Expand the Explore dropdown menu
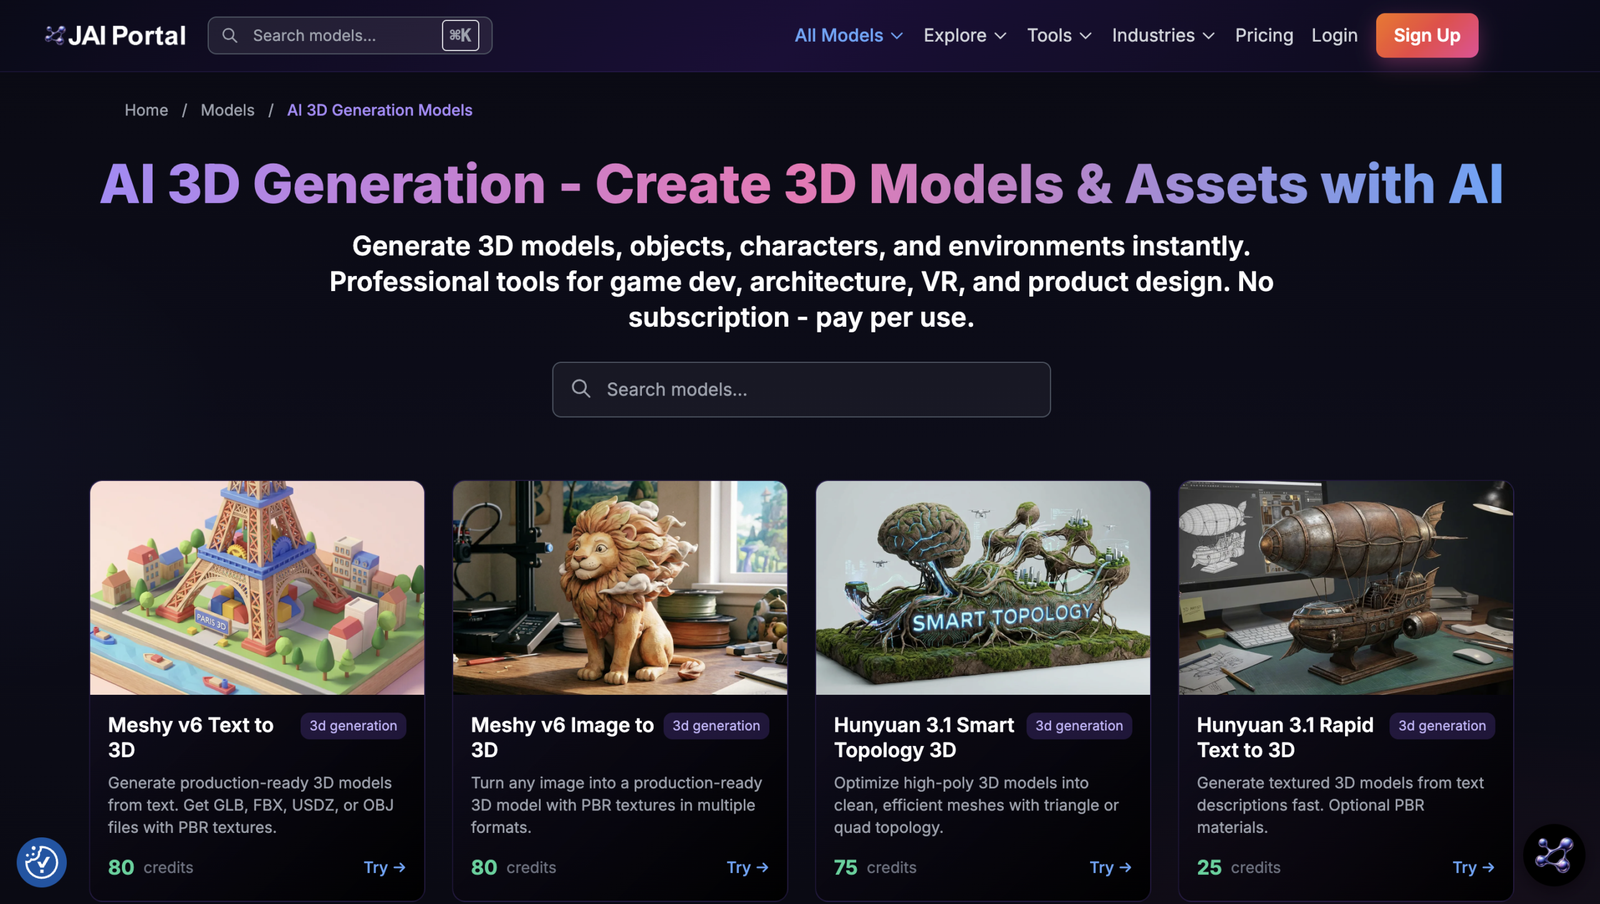Image resolution: width=1600 pixels, height=904 pixels. coord(965,35)
